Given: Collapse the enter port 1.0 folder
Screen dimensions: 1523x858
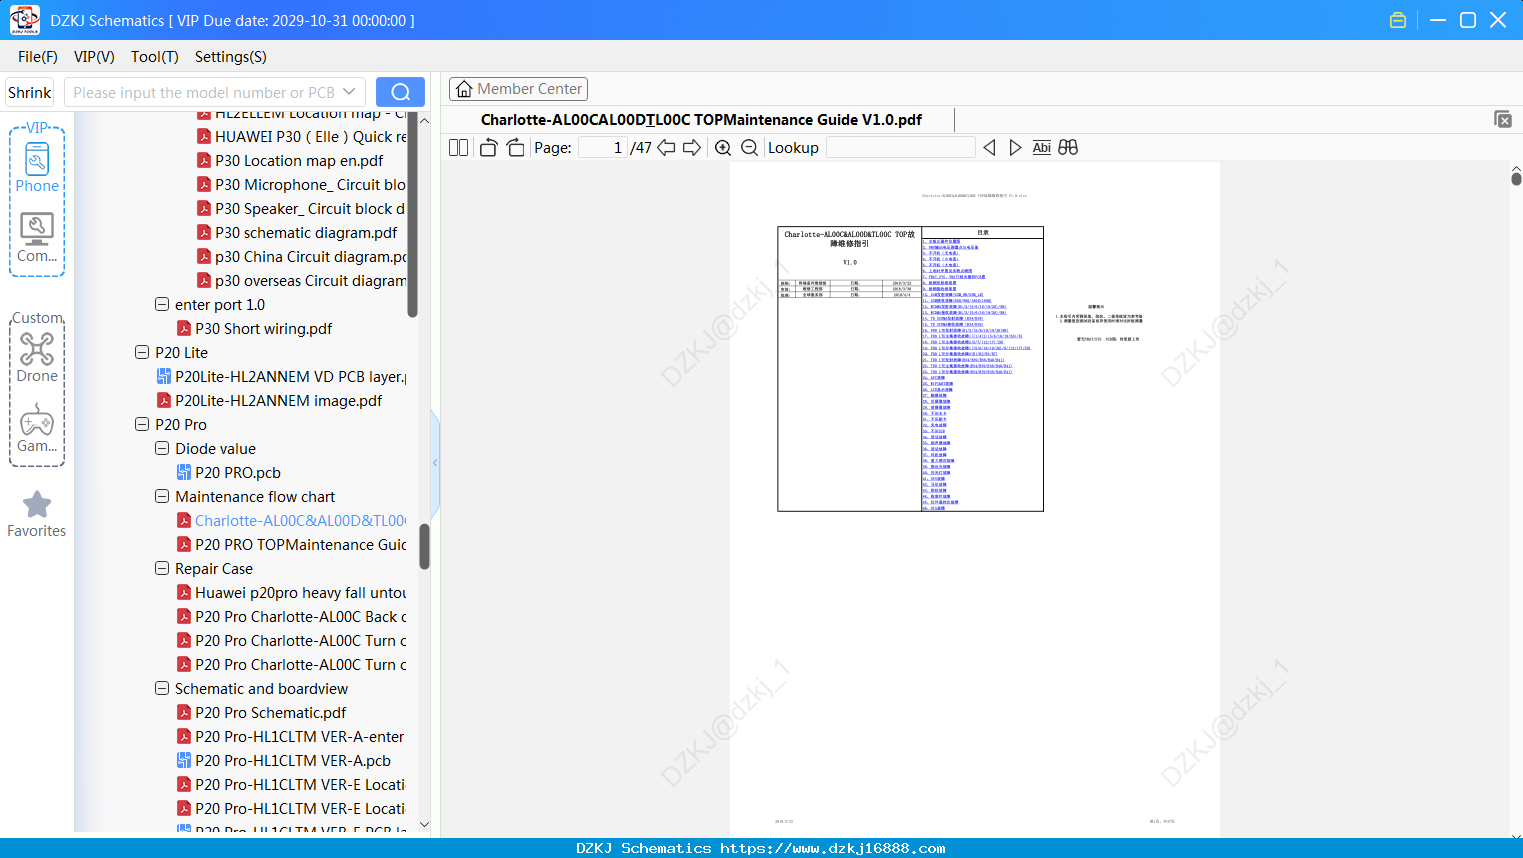Looking at the screenshot, I should [x=162, y=304].
